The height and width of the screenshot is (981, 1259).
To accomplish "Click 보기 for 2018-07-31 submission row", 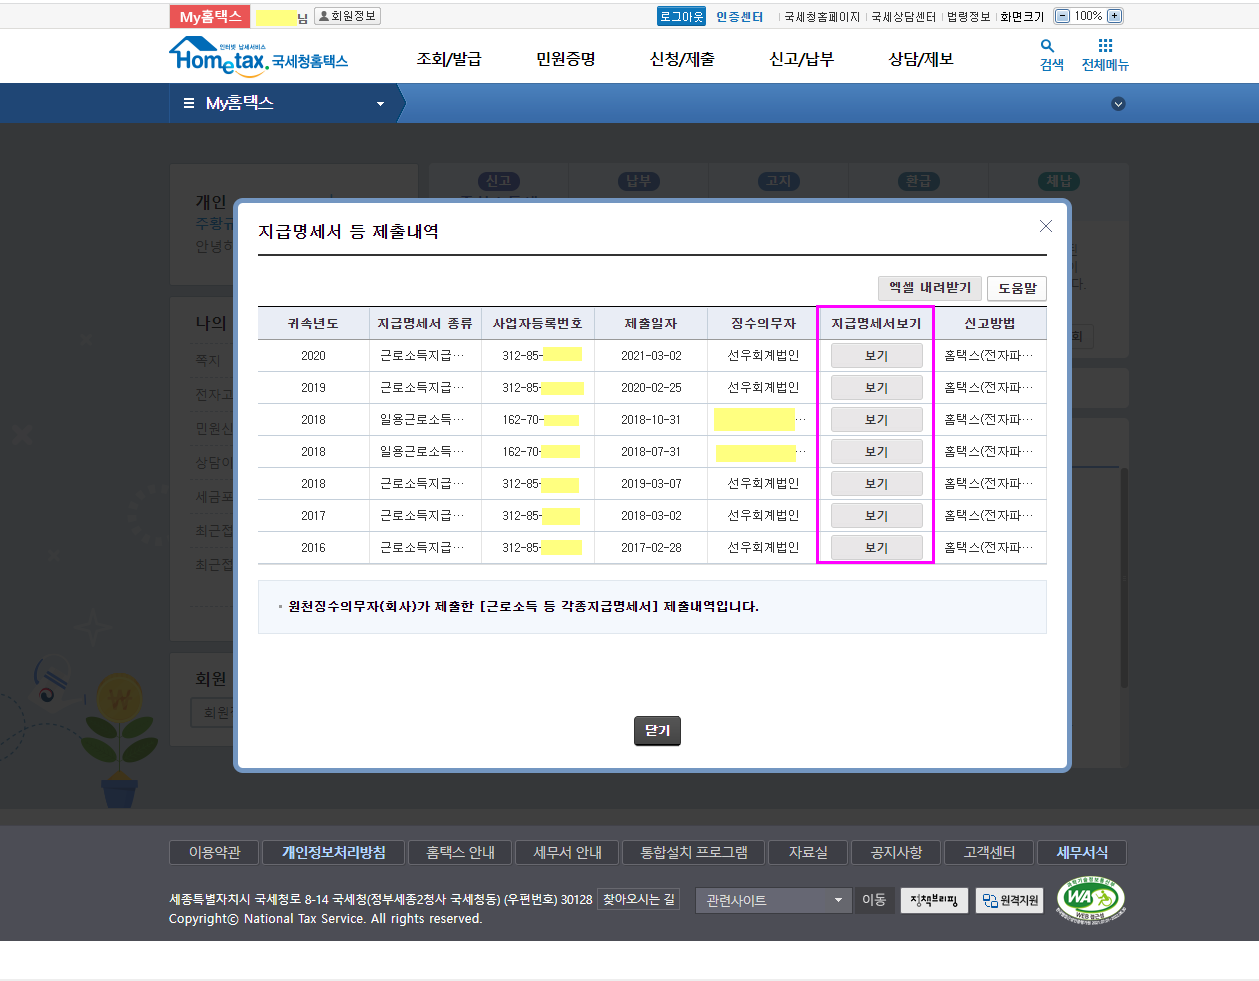I will [876, 452].
